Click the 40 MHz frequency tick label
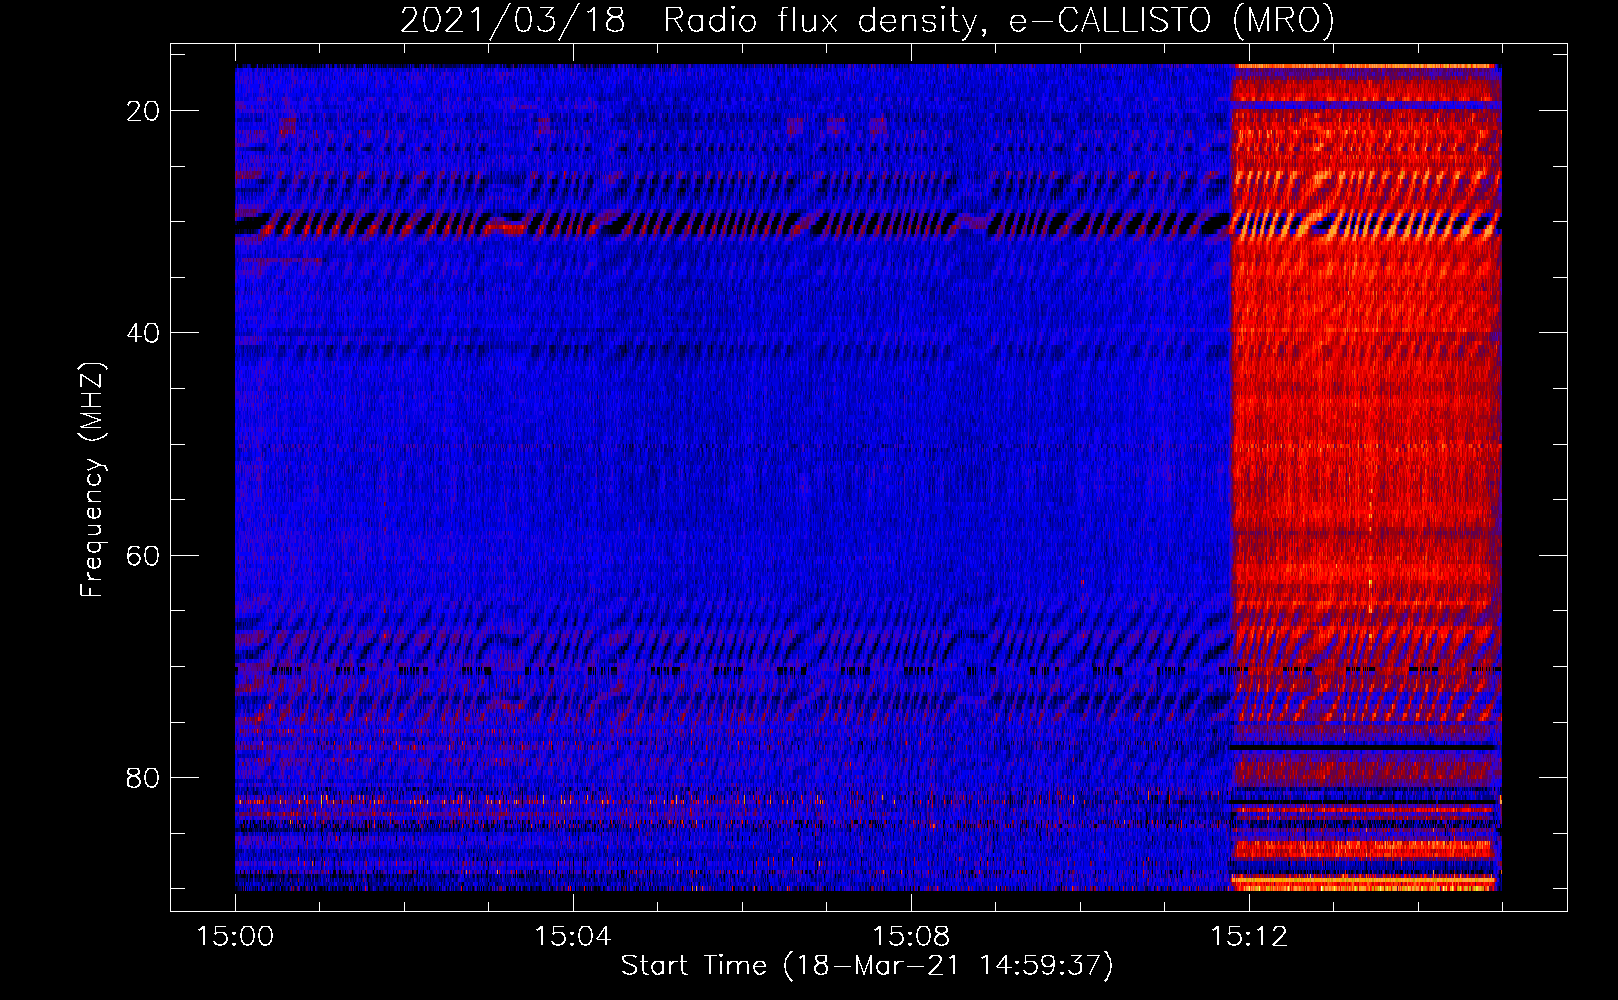This screenshot has height=1000, width=1618. click(143, 333)
